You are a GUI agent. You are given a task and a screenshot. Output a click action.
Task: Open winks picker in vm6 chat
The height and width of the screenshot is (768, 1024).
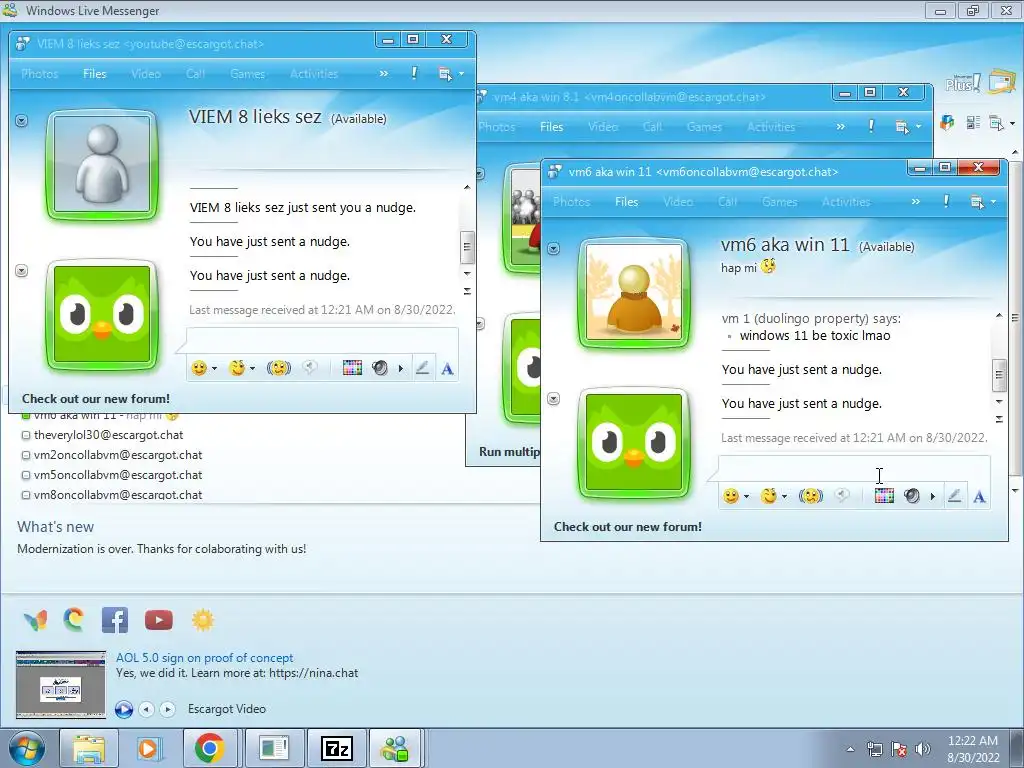pyautogui.click(x=769, y=496)
